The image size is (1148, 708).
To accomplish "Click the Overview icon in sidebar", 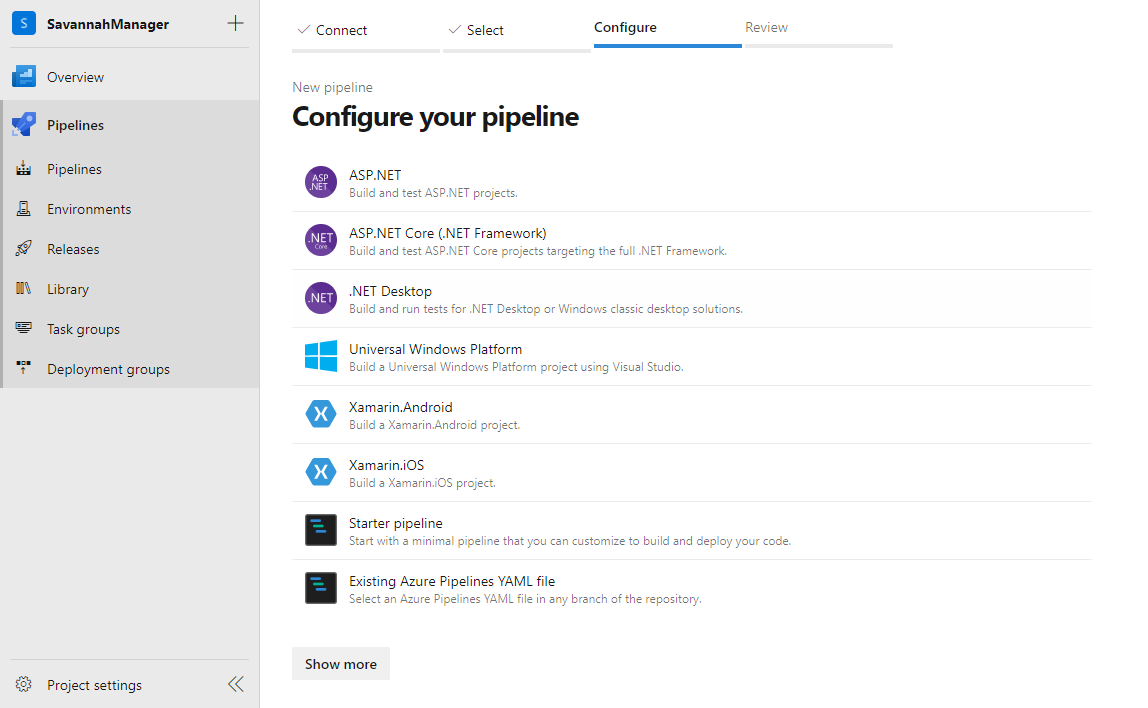I will point(23,76).
